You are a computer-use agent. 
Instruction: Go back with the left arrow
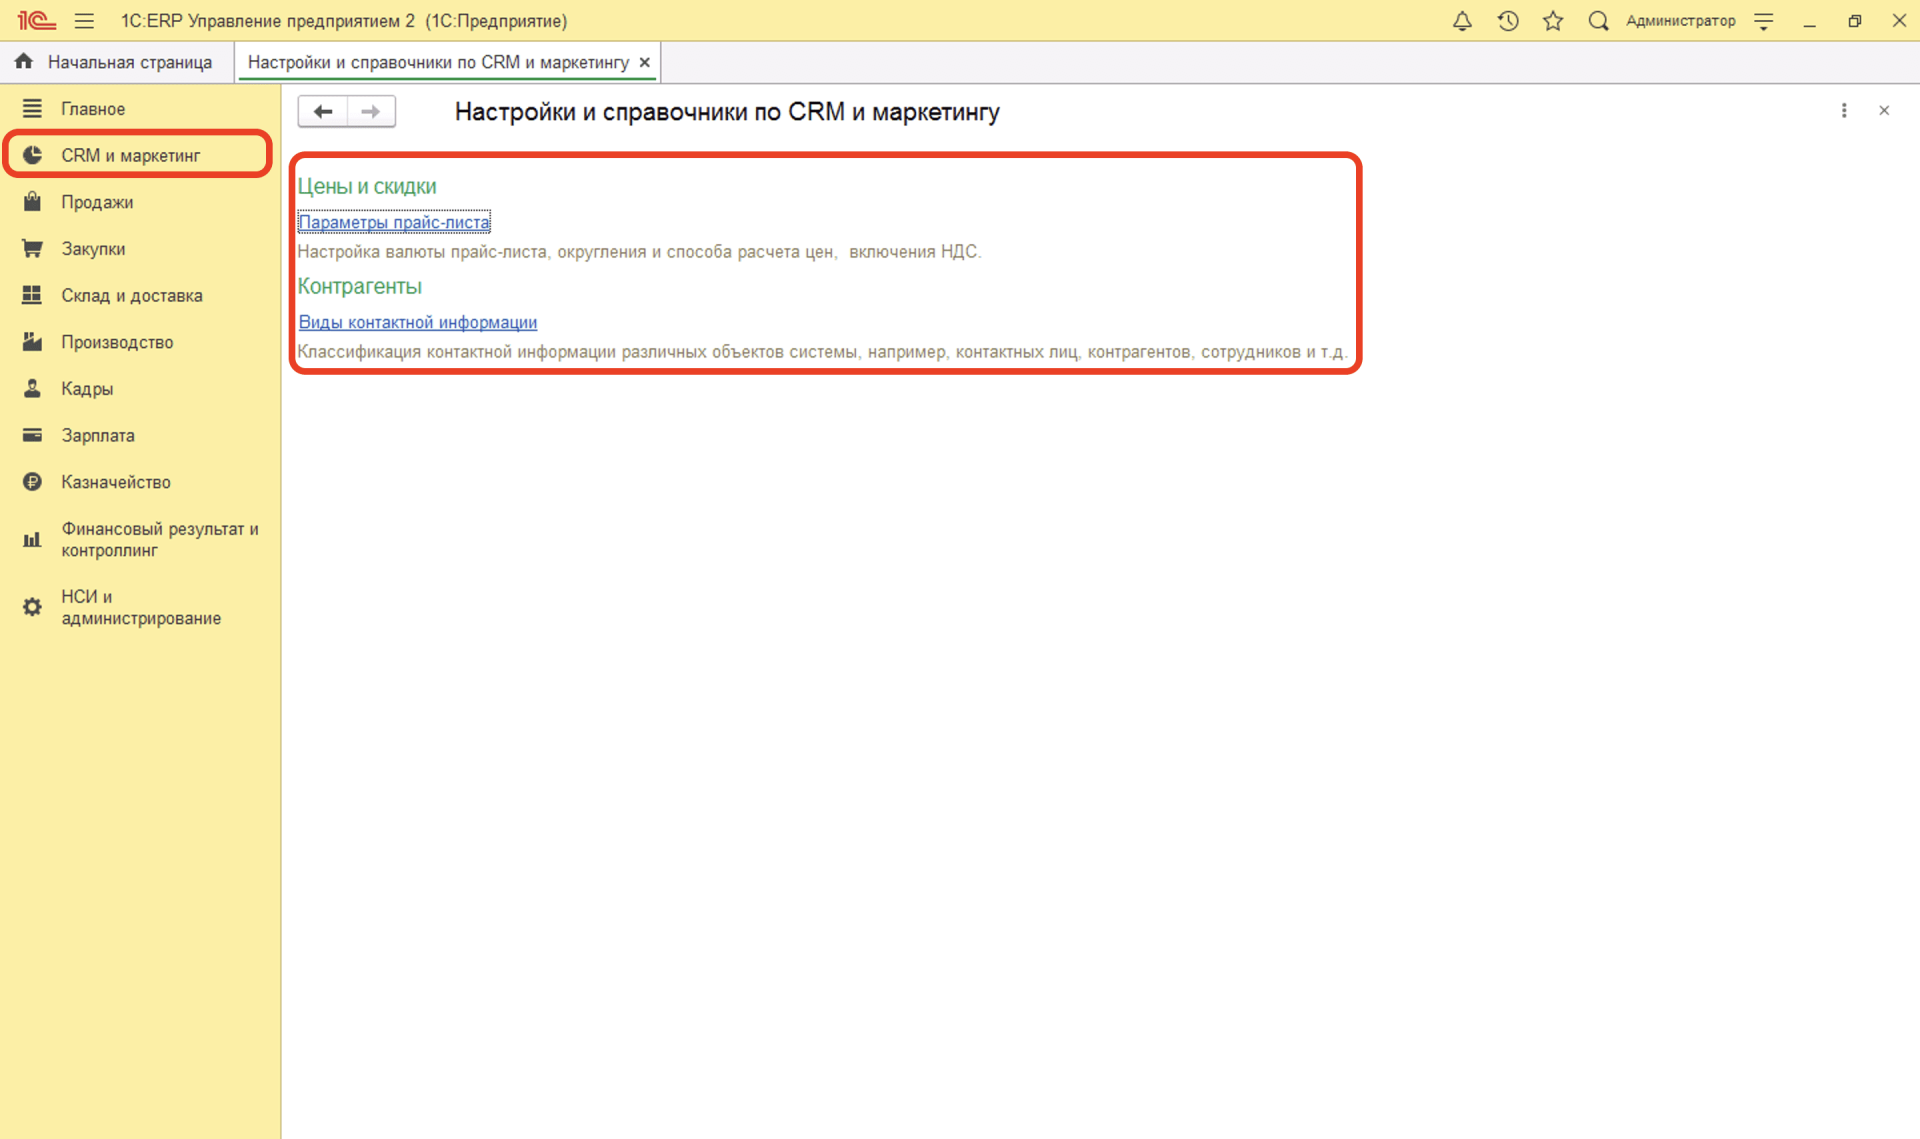point(323,111)
